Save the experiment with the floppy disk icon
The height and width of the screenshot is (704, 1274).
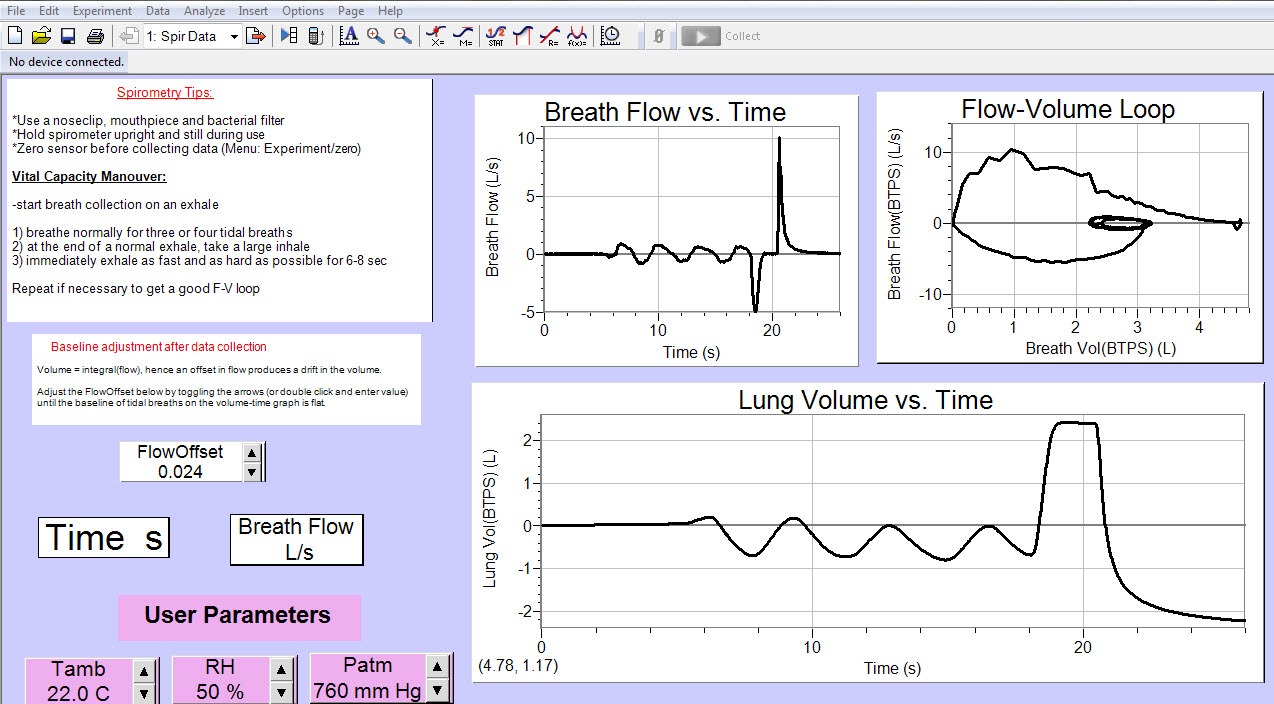tap(68, 36)
